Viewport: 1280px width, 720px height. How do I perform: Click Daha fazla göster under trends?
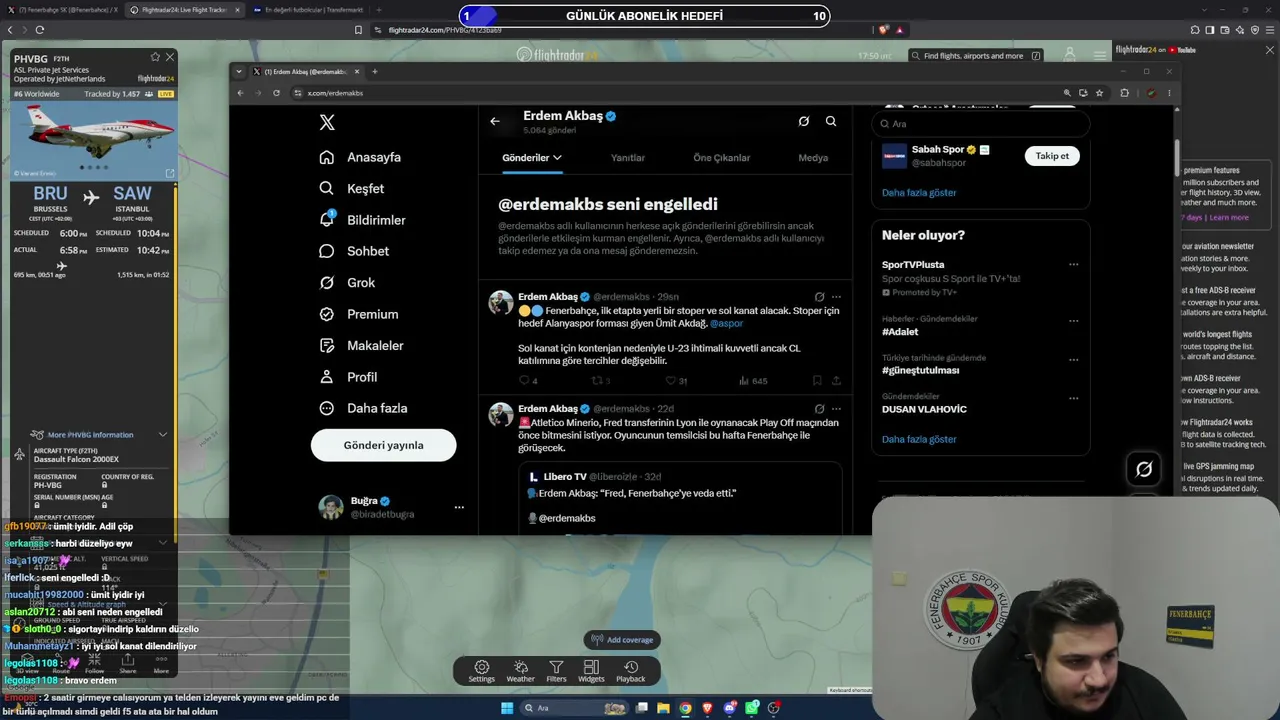(919, 439)
